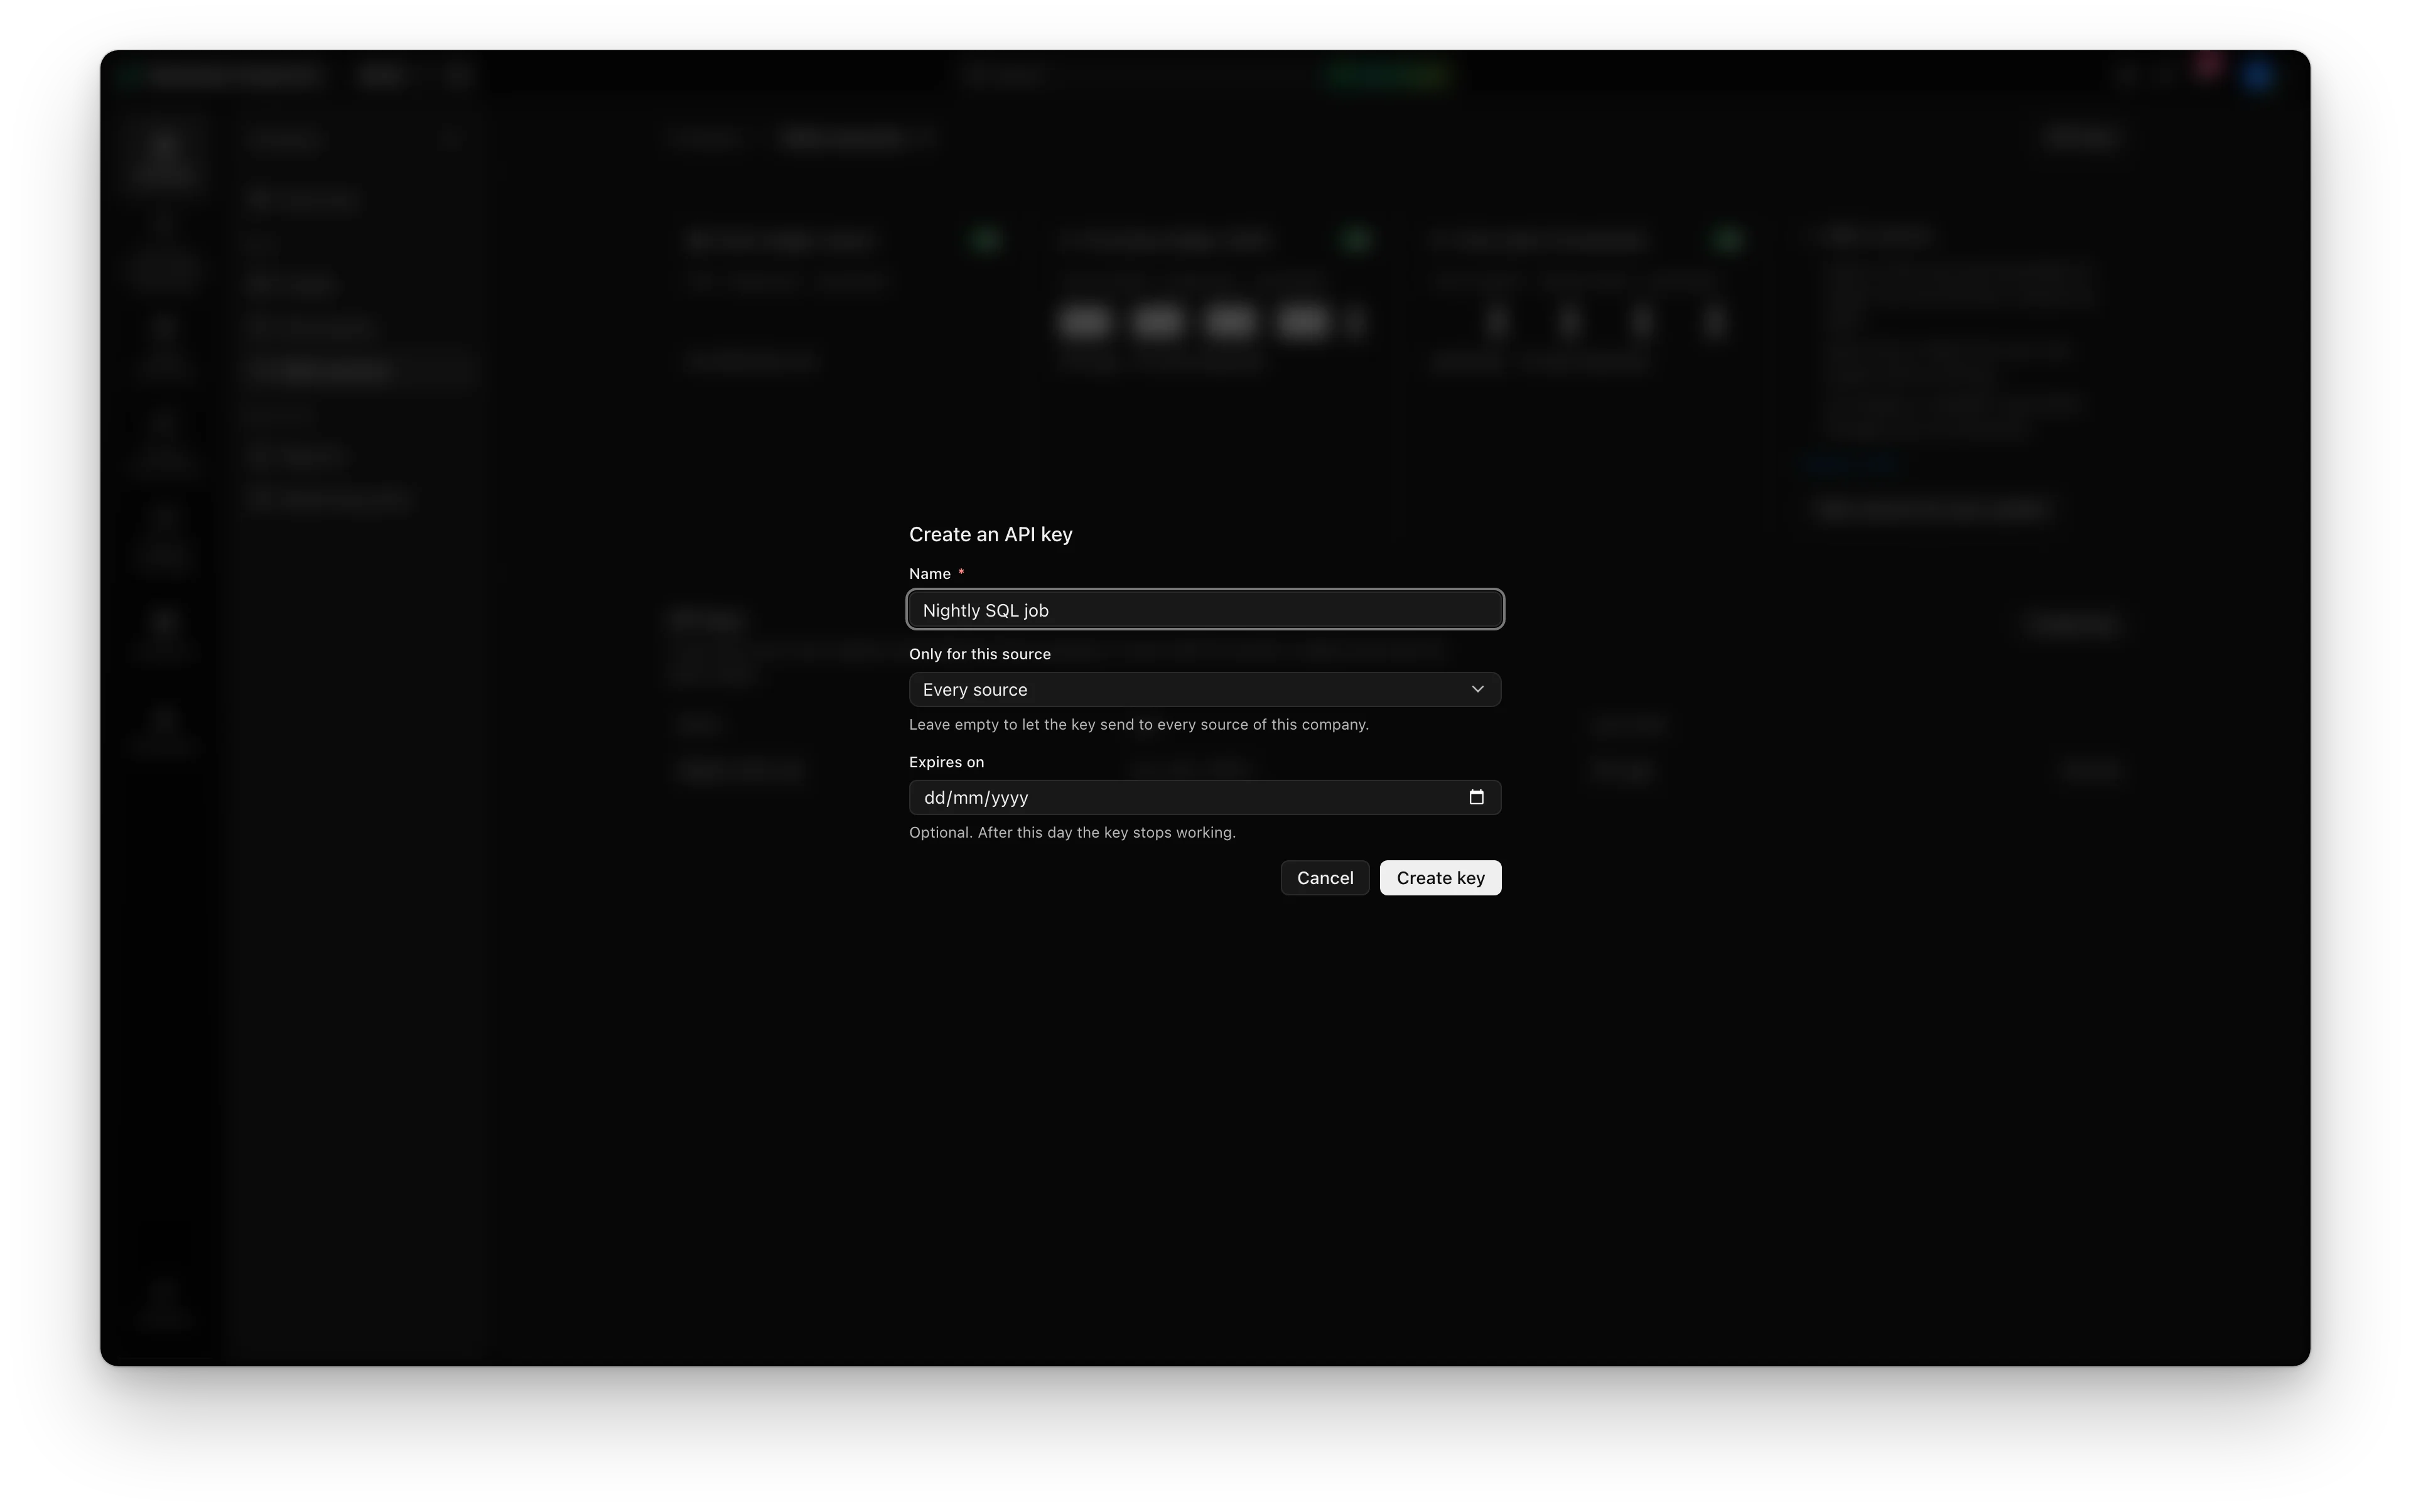Open the 'Only for this source' dropdown
Image resolution: width=2411 pixels, height=1512 pixels.
click(x=1205, y=690)
